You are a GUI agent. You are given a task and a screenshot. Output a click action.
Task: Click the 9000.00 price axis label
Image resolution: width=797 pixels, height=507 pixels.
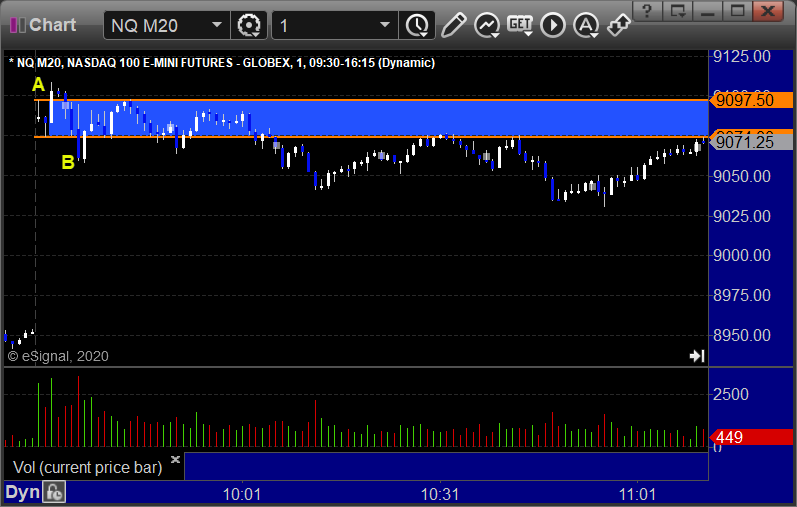742,255
